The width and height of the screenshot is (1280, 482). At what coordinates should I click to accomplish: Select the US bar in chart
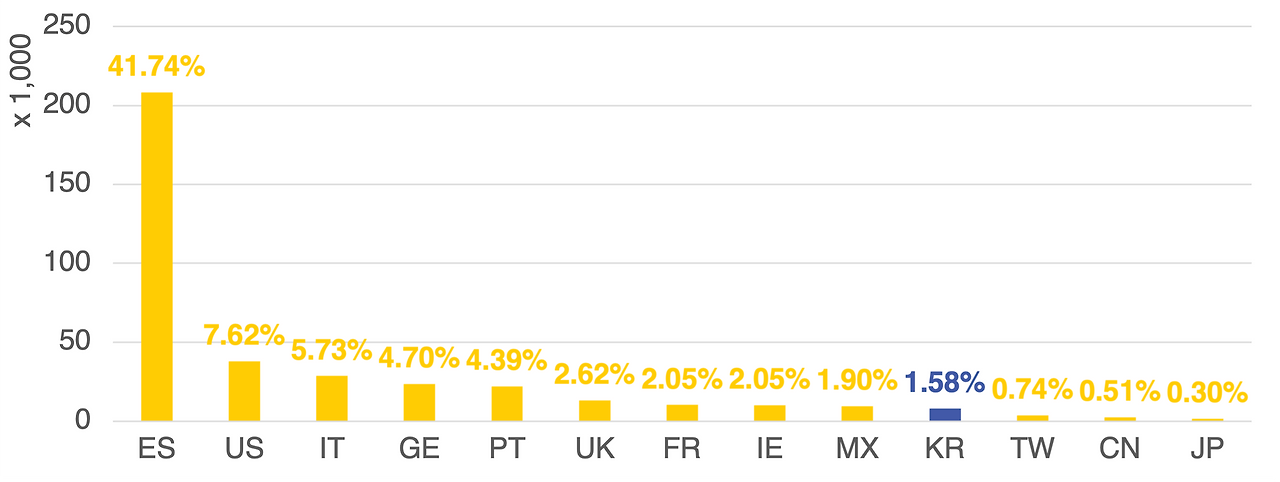click(x=244, y=391)
